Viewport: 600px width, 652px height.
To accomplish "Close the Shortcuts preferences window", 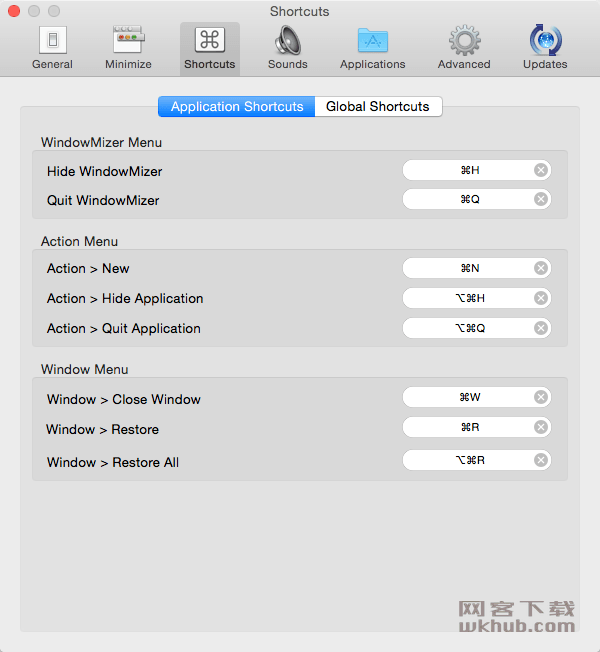I will click(x=14, y=11).
